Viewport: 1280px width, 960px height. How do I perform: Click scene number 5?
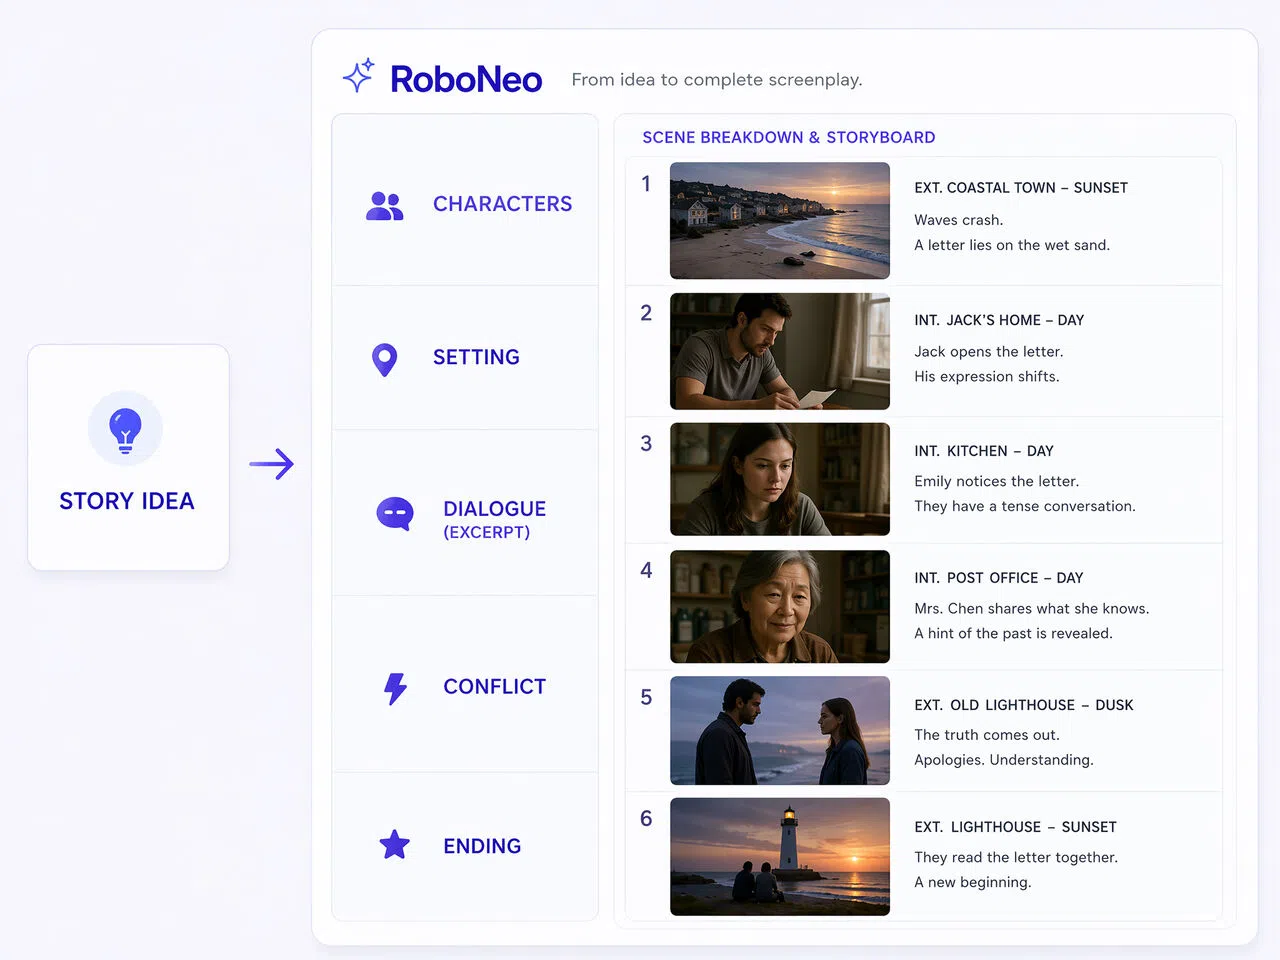646,697
